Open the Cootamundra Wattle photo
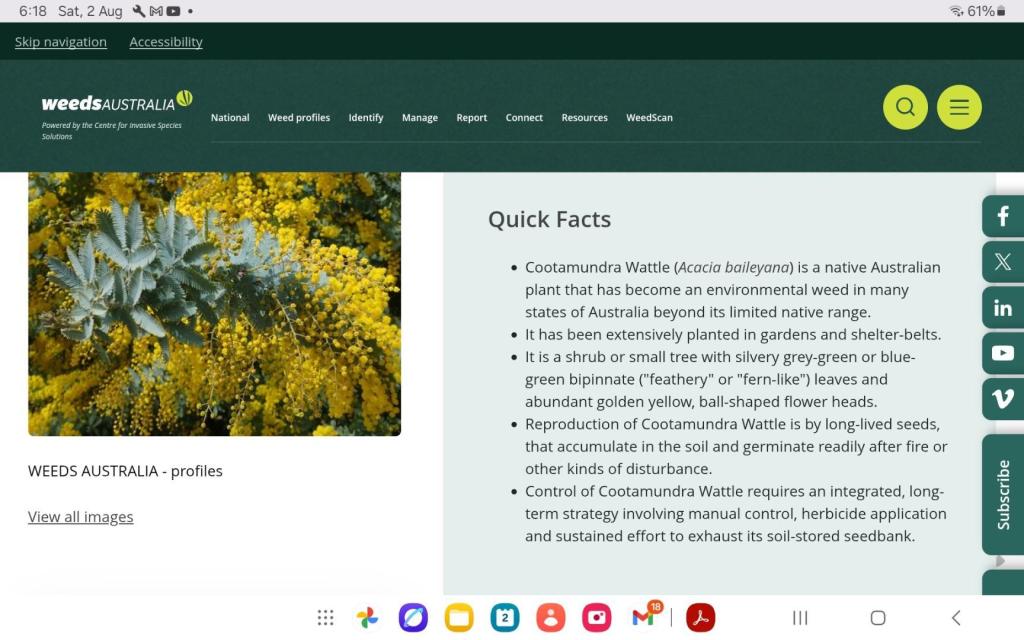 (214, 304)
